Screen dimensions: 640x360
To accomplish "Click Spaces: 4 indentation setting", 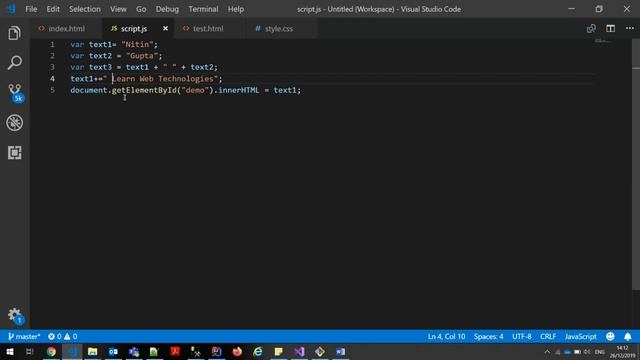I will coord(488,336).
